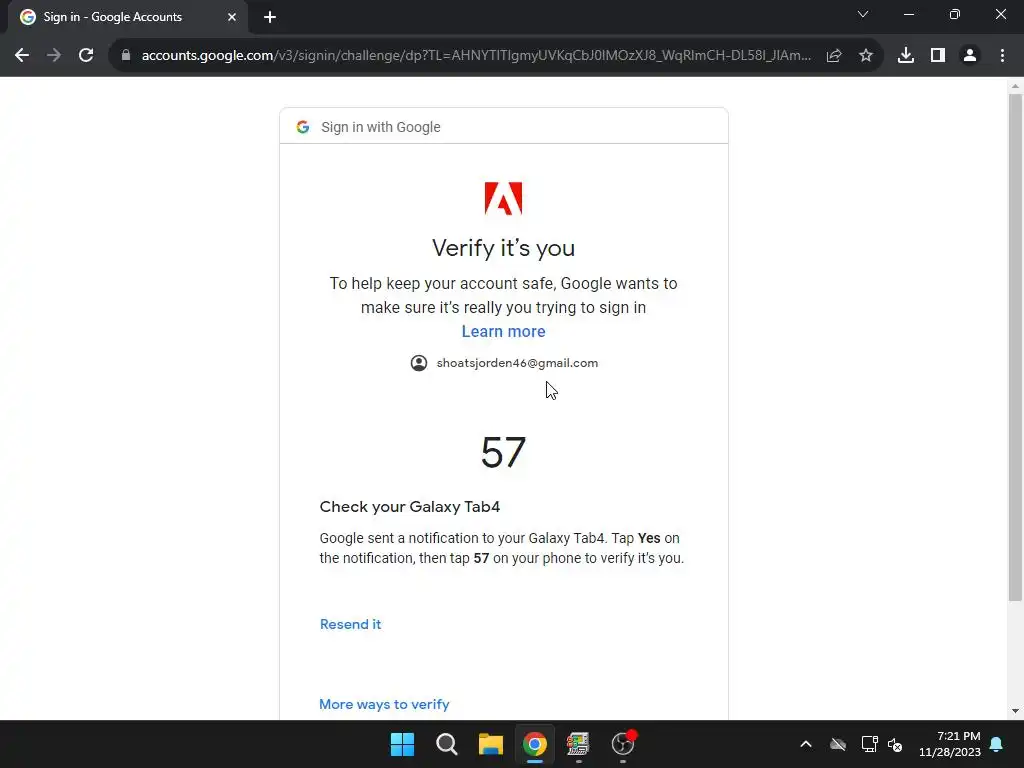
Task: Click the page vertical scrollbar
Action: pyautogui.click(x=1015, y=346)
